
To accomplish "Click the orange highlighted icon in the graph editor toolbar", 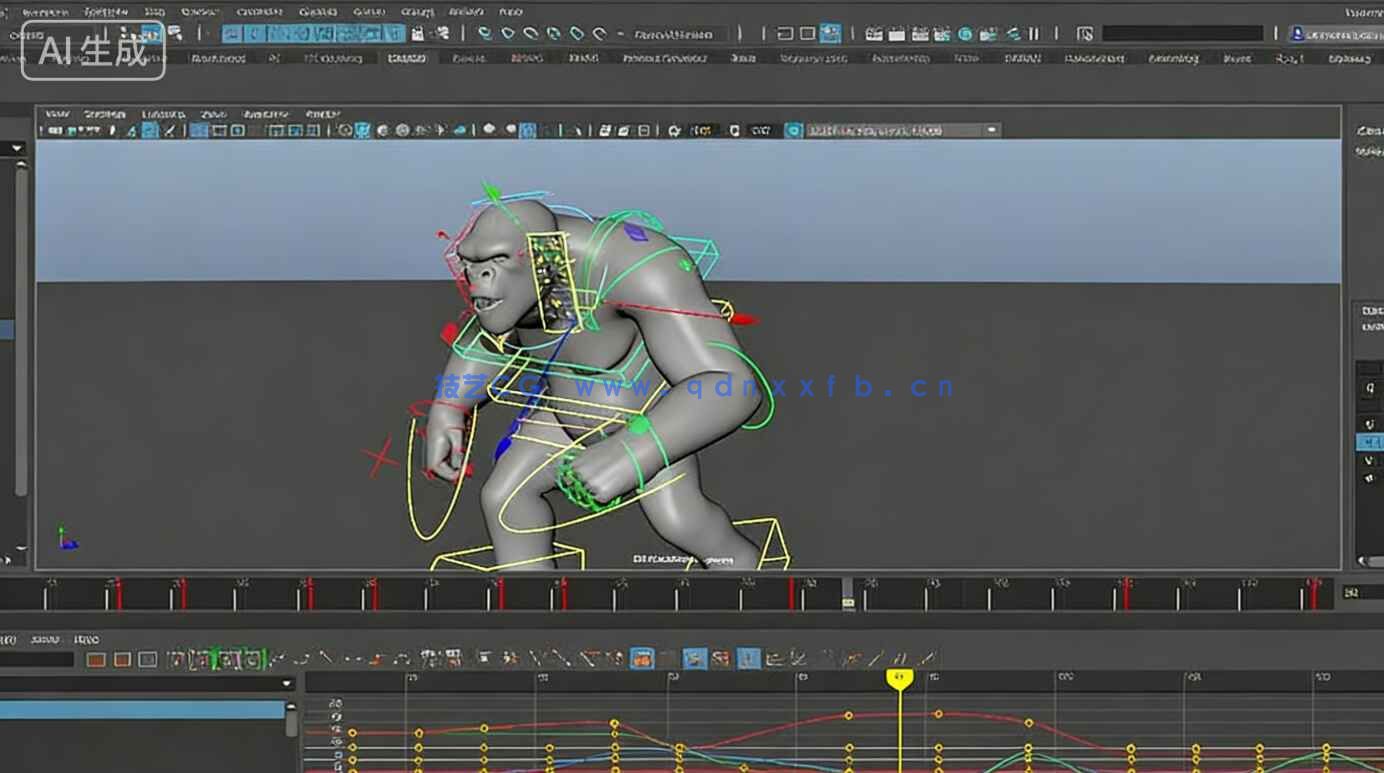I will (642, 658).
